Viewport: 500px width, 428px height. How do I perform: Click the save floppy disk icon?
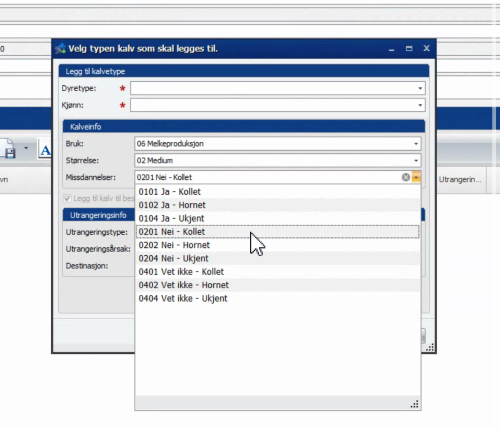click(9, 149)
